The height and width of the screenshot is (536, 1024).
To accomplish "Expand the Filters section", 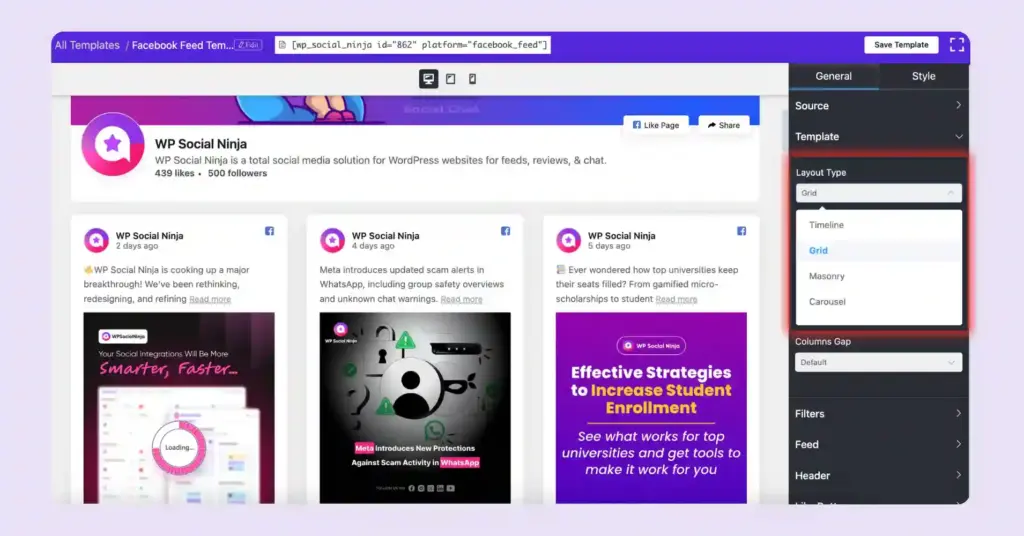I will (878, 413).
